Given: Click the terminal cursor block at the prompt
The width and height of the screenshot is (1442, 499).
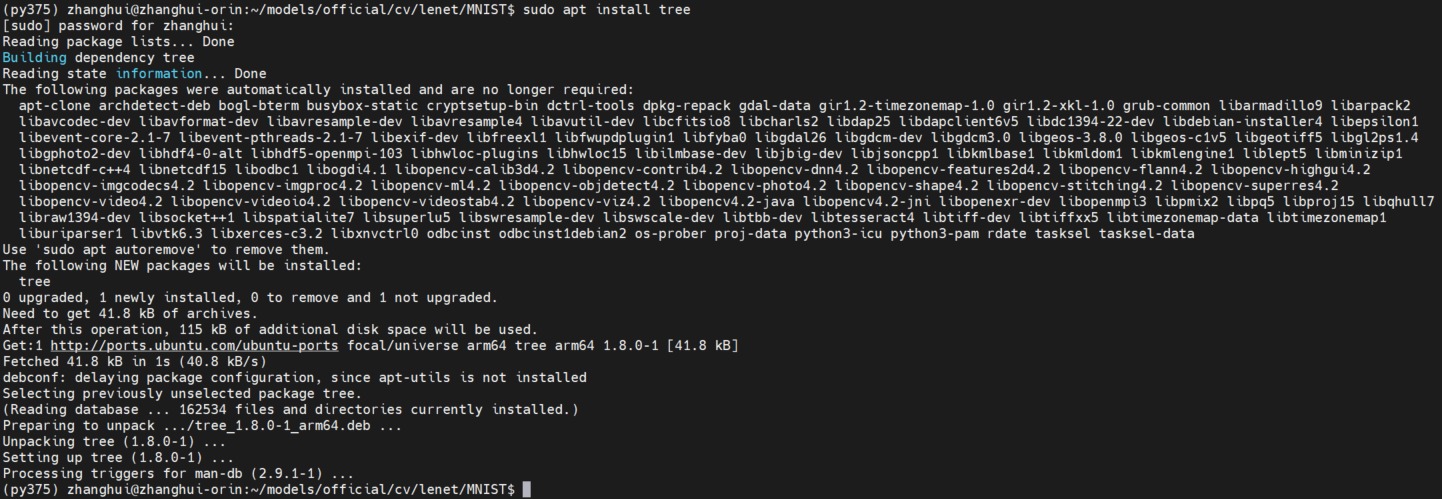Looking at the screenshot, I should point(527,490).
